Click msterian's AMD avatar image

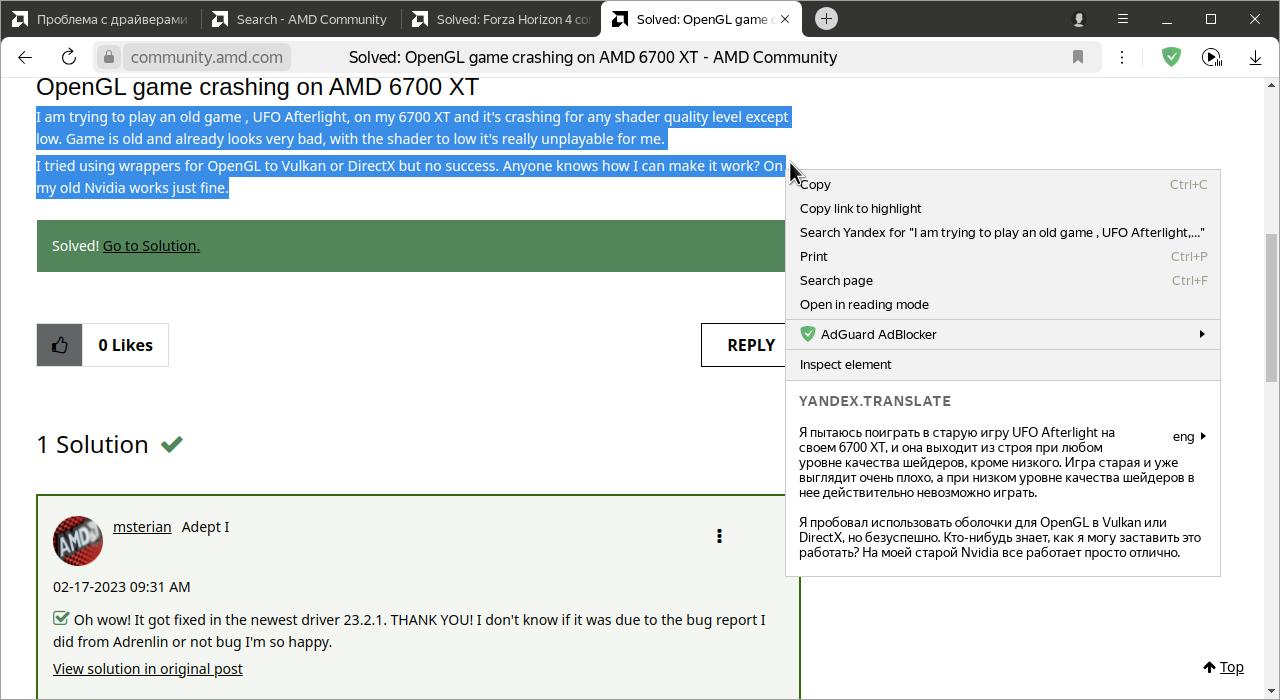(78, 541)
